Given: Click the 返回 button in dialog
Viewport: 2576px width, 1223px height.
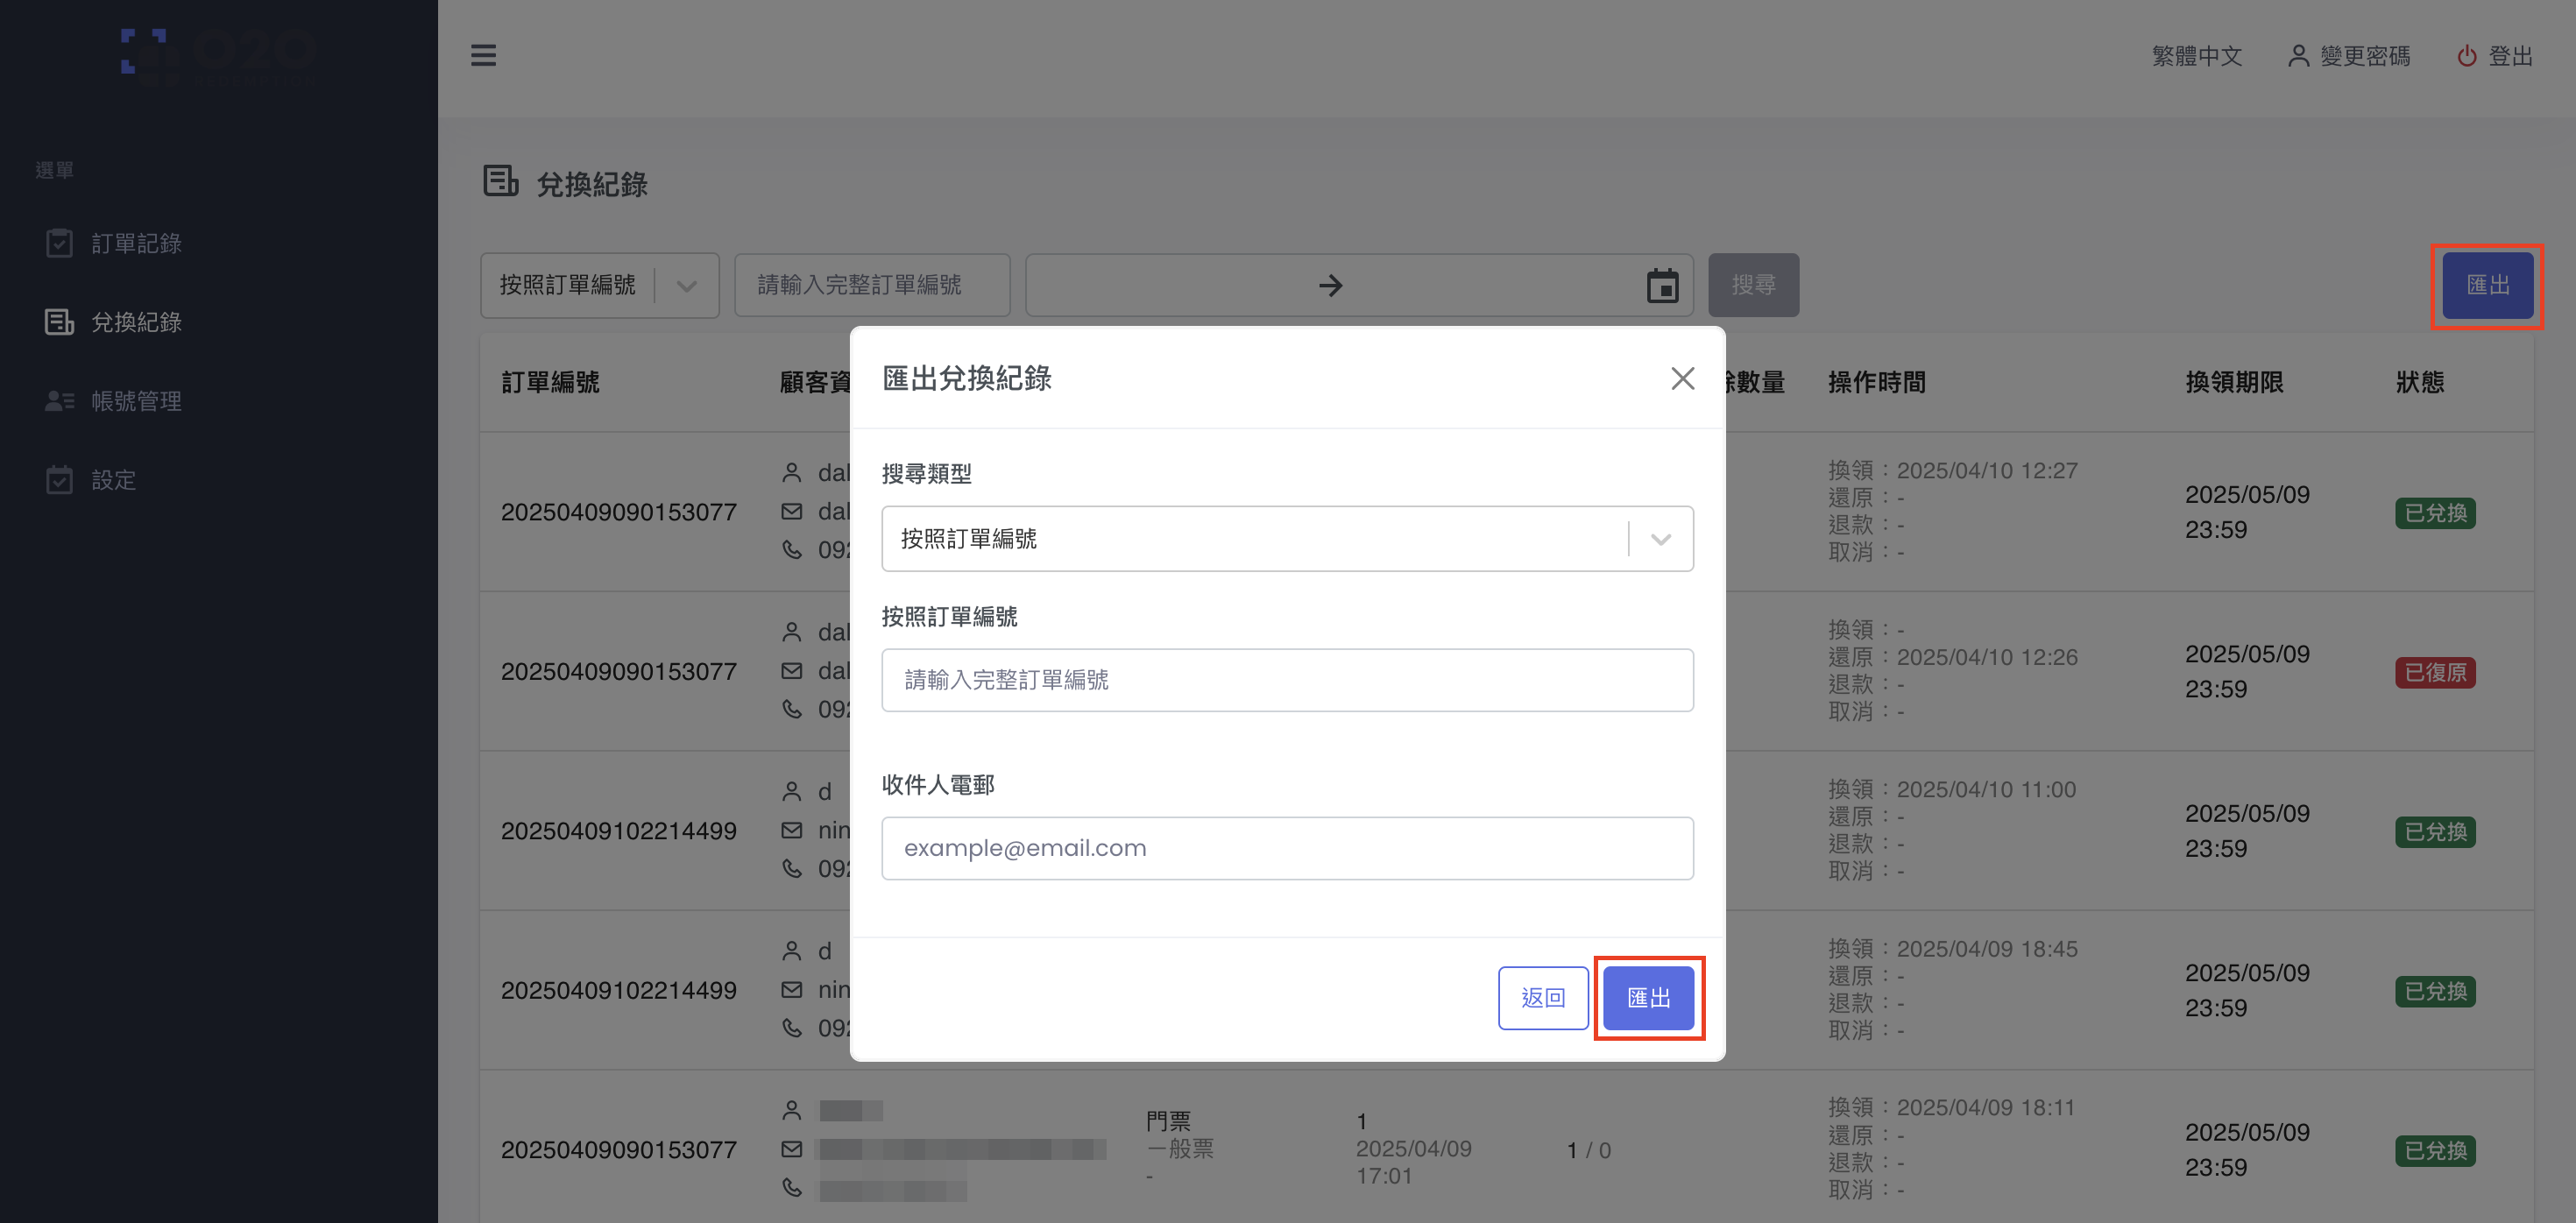Looking at the screenshot, I should tap(1543, 998).
